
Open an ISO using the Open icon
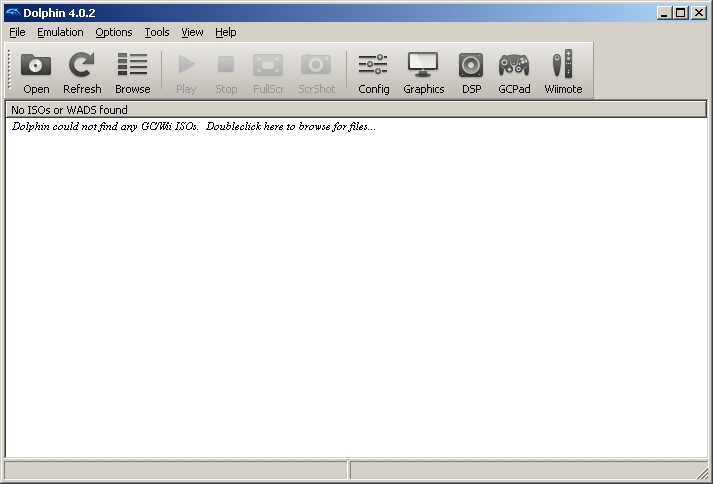pos(36,71)
